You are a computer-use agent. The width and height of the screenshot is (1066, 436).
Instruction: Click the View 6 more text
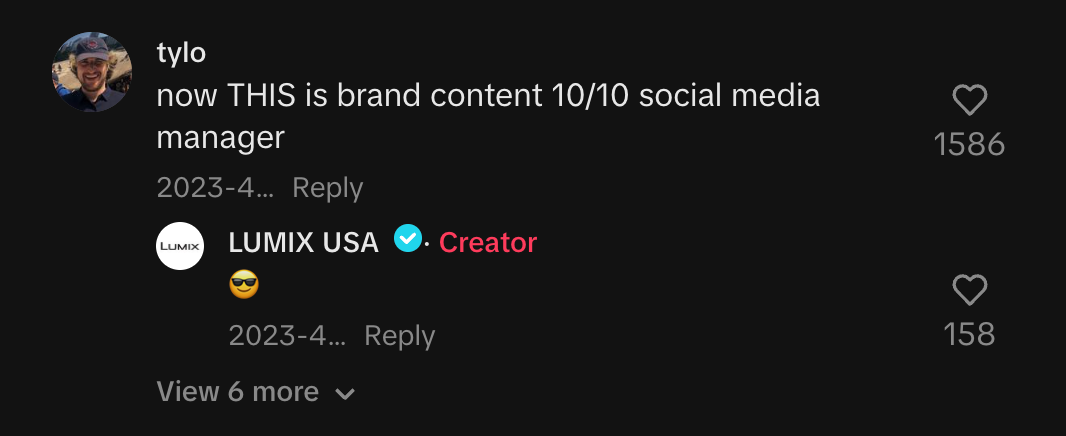tap(238, 392)
